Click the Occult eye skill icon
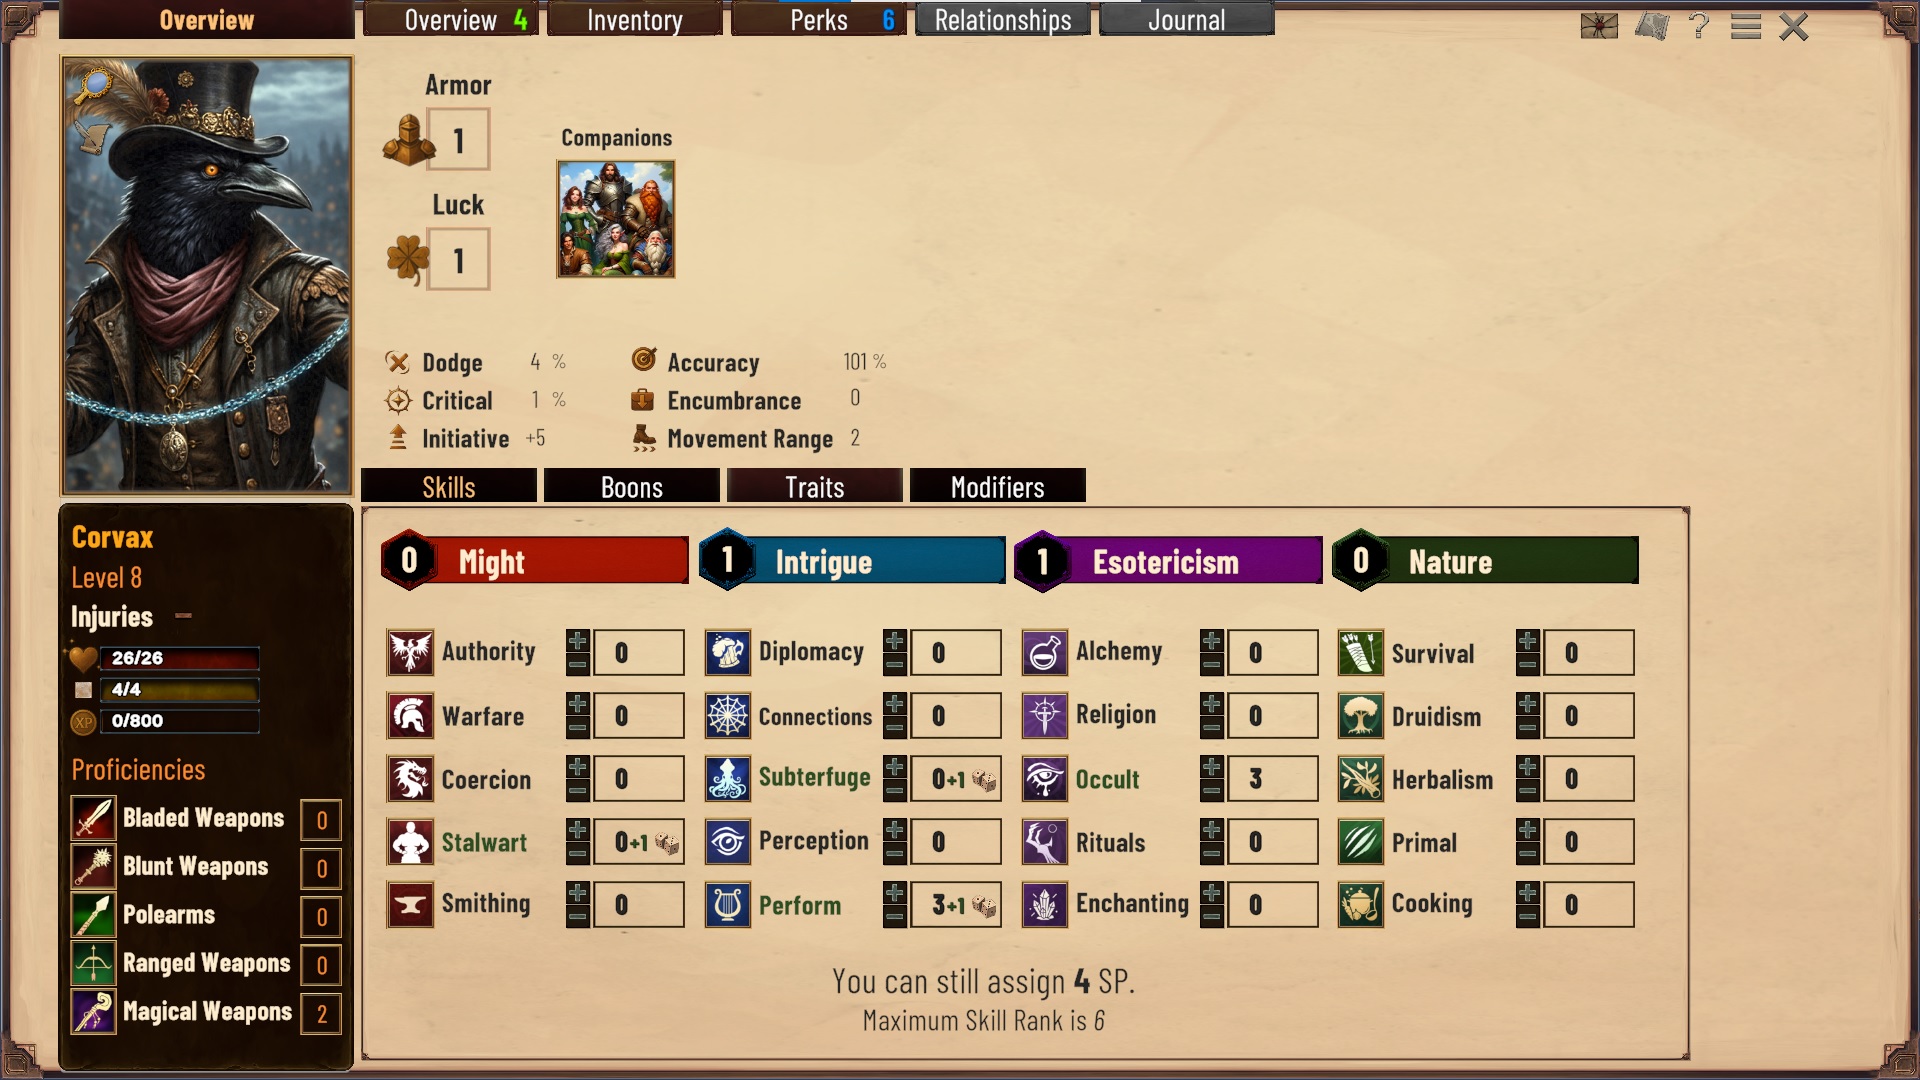Image resolution: width=1920 pixels, height=1080 pixels. point(1045,779)
